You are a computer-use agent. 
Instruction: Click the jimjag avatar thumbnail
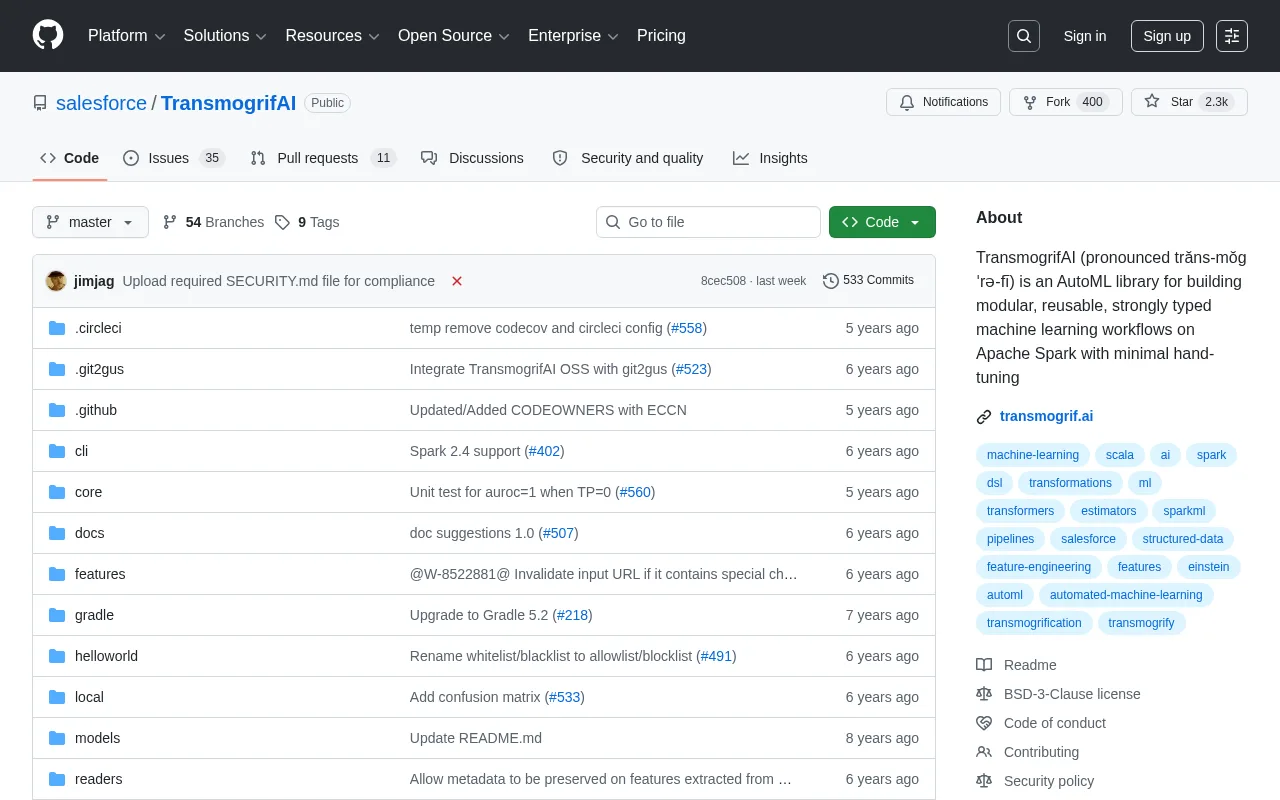pyautogui.click(x=56, y=281)
